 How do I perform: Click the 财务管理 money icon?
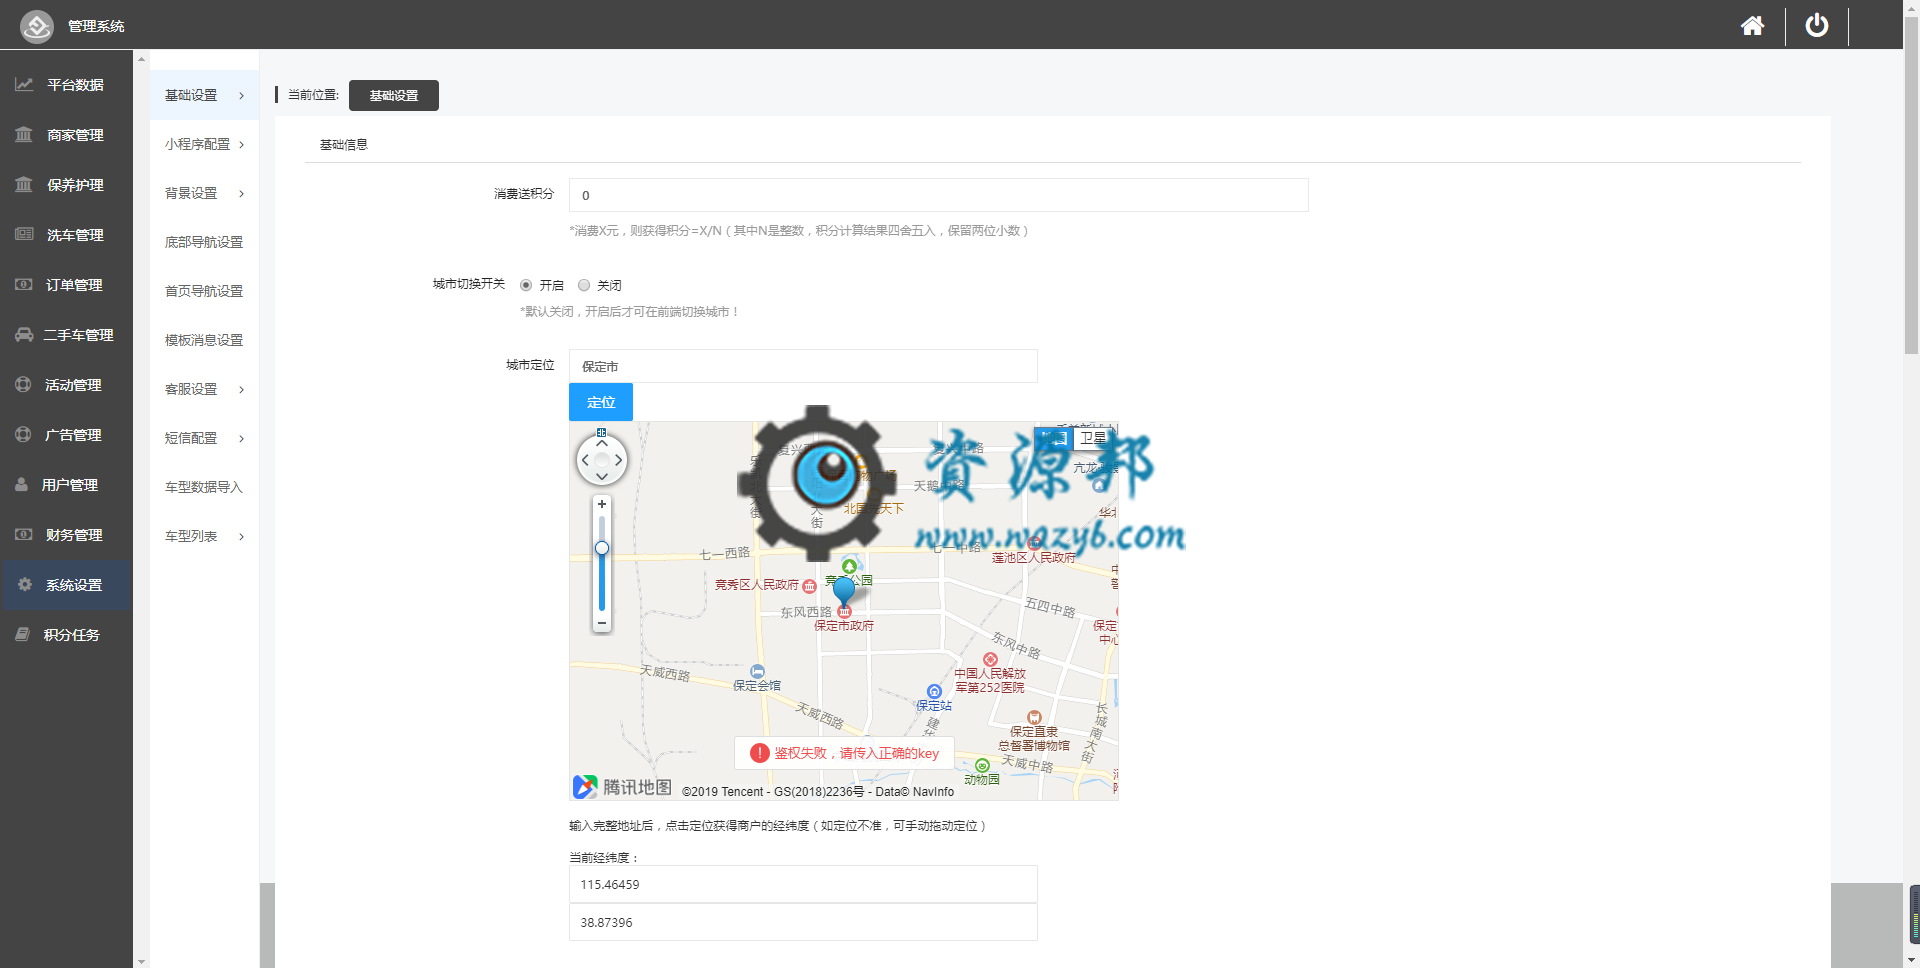(24, 535)
